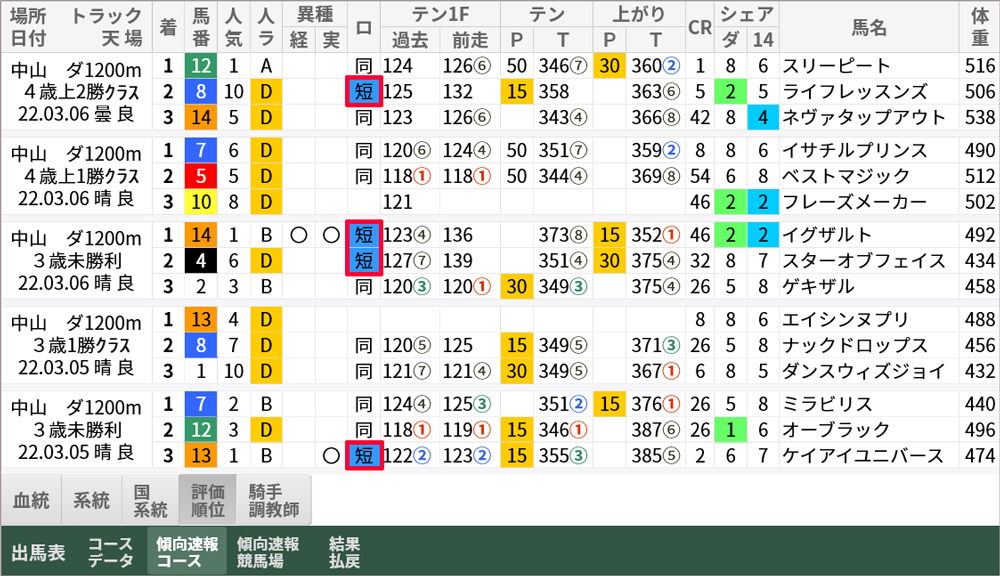Click the horse name ダンスウィズジョイ
This screenshot has width=1000, height=576.
click(864, 371)
